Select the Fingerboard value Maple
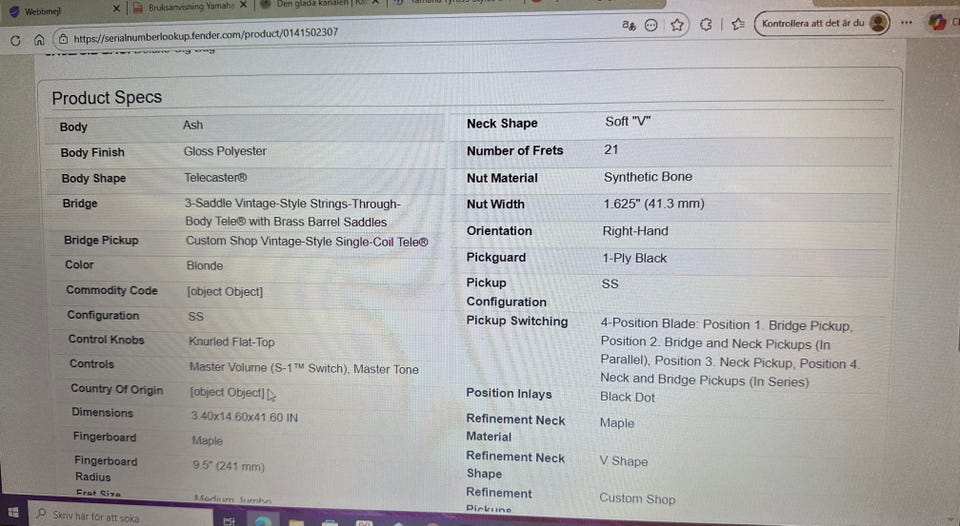Screen dimensions: 960x526 (x=208, y=440)
